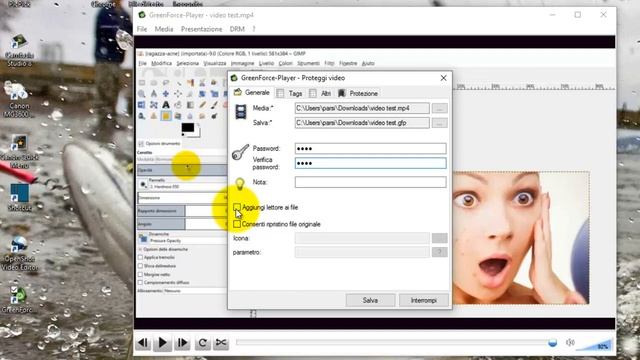Select the Paintbrush tool in GIMP
Viewport: 640px width, 360px height.
pyautogui.click(x=214, y=105)
